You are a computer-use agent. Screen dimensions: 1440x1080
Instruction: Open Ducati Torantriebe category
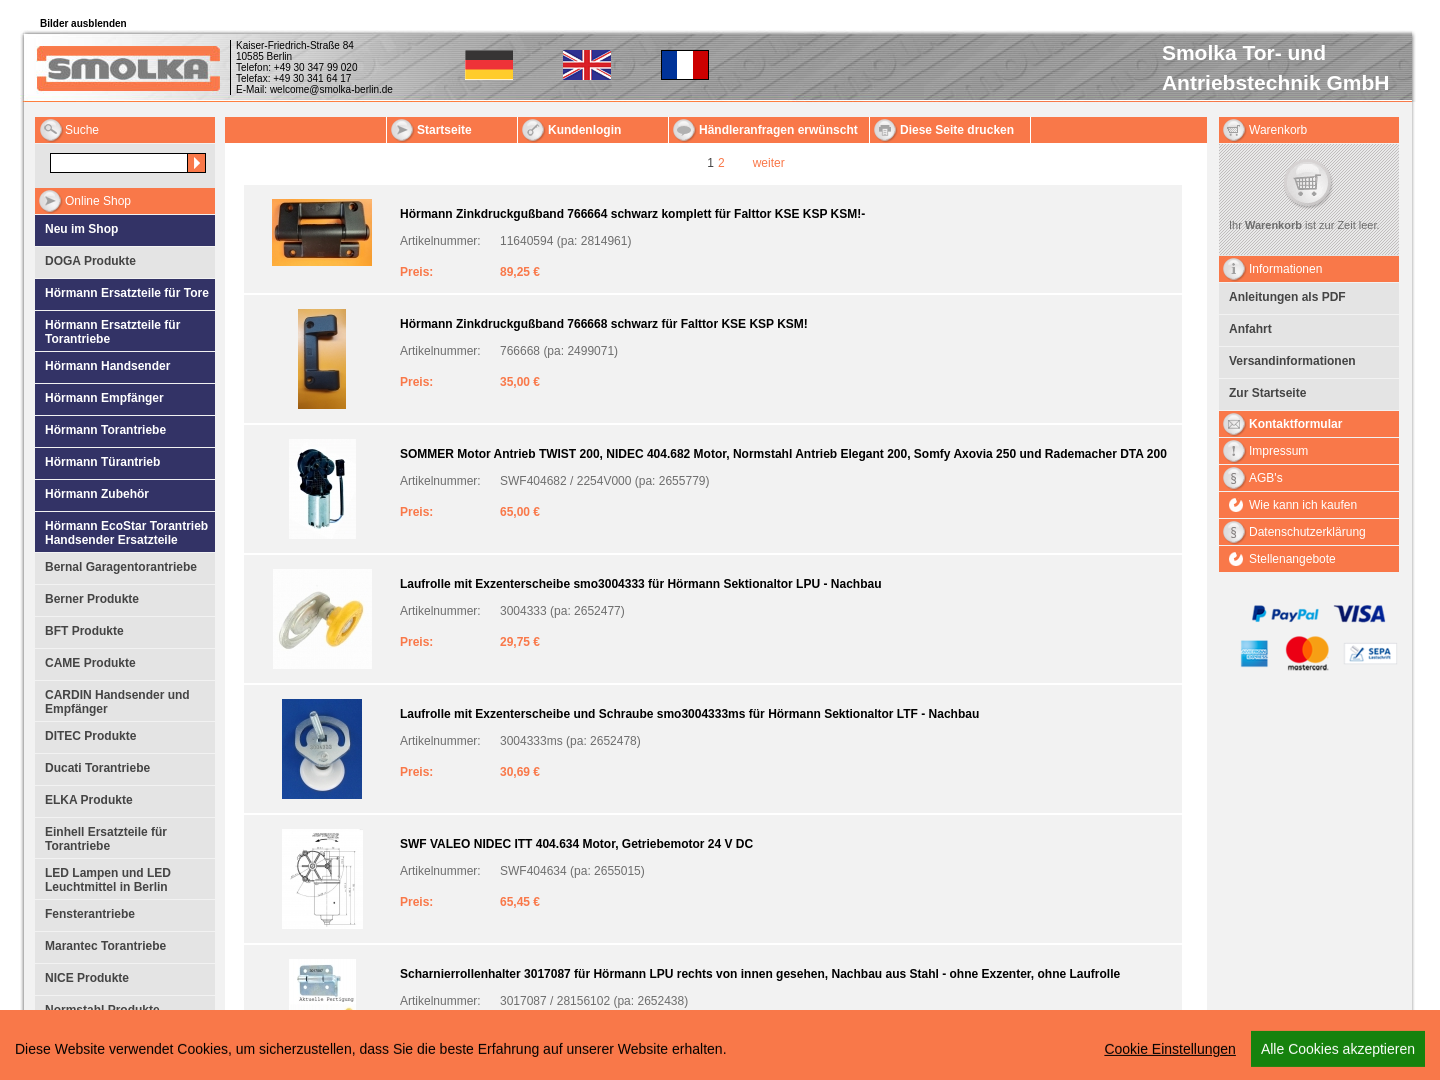coord(125,769)
